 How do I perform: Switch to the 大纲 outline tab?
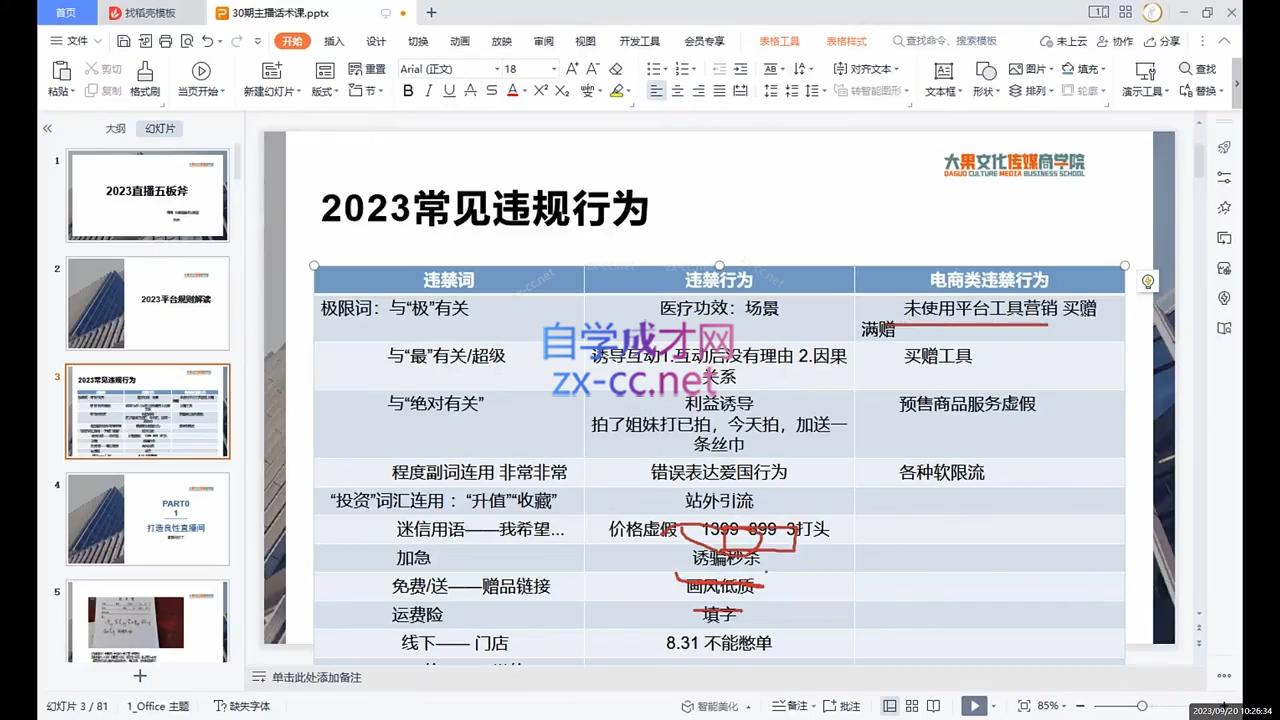116,129
